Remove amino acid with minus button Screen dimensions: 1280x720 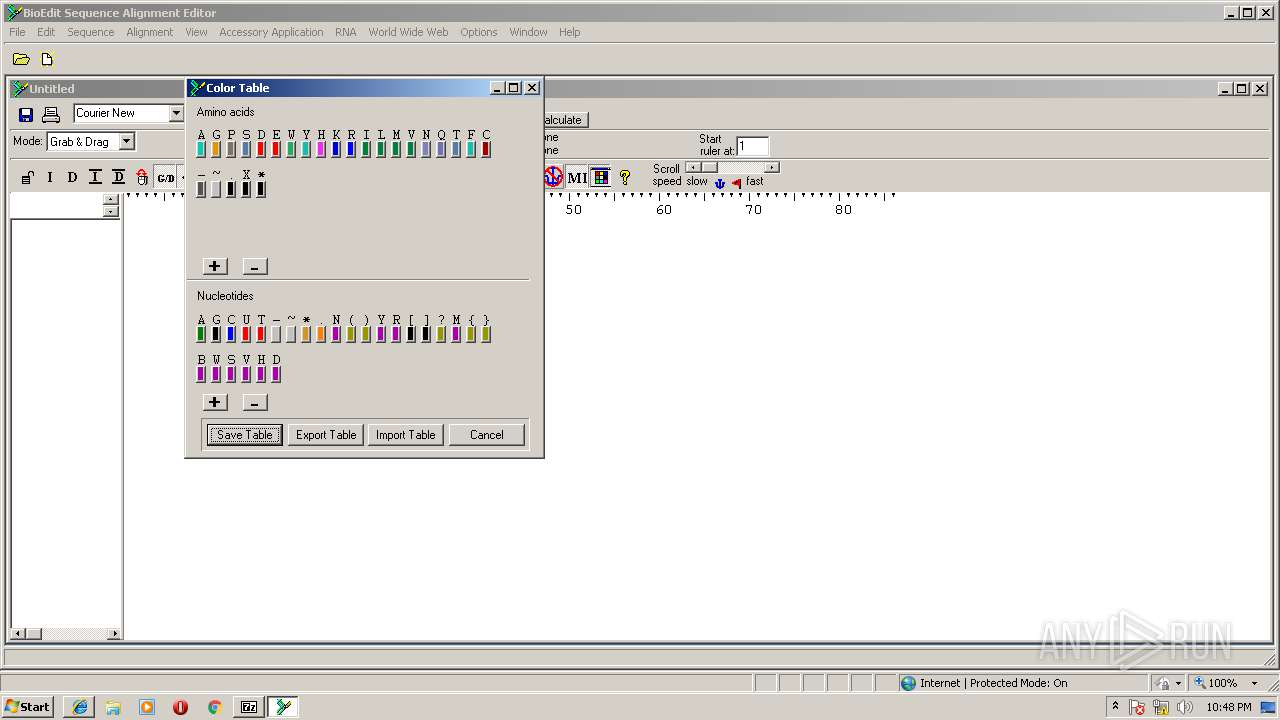[254, 266]
